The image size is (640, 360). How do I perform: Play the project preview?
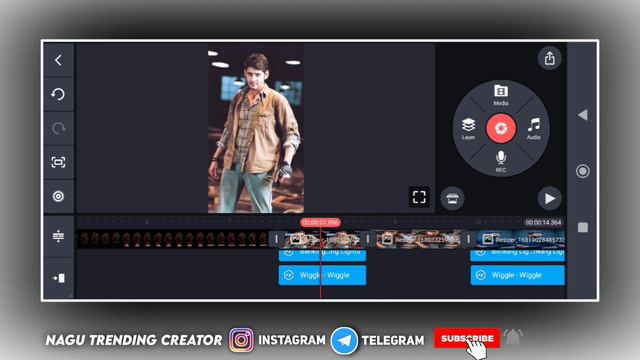pos(549,199)
